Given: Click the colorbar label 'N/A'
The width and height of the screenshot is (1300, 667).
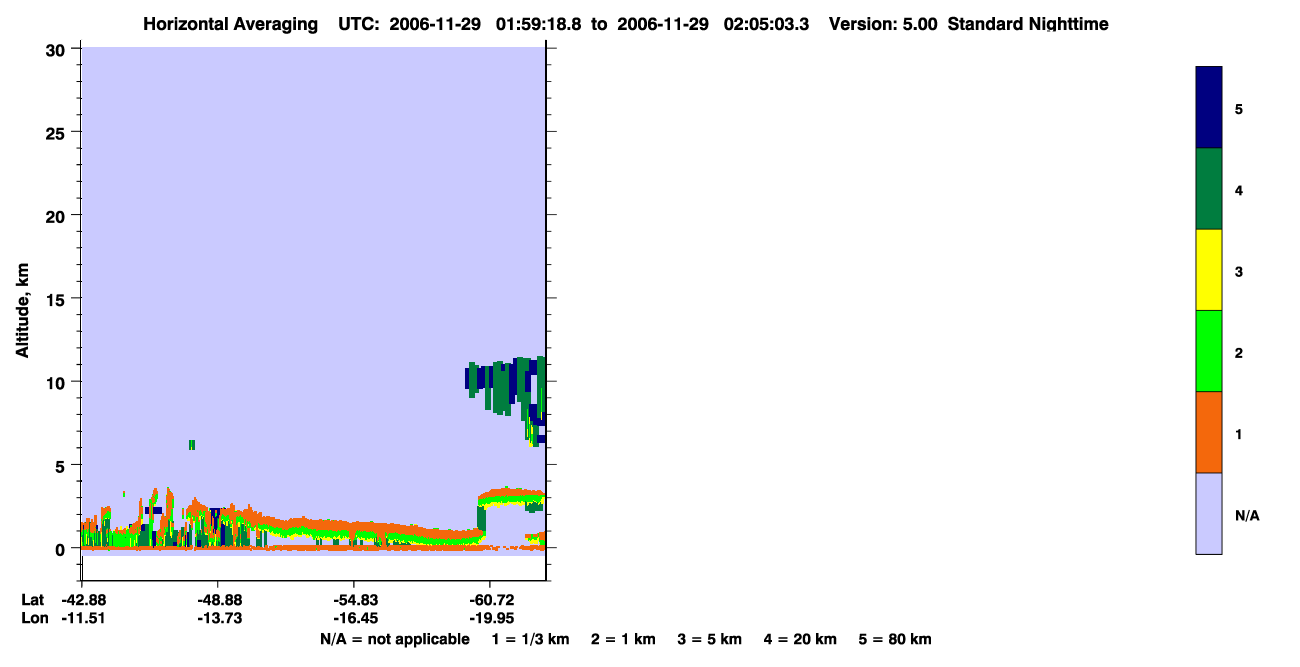Looking at the screenshot, I should click(1247, 516).
